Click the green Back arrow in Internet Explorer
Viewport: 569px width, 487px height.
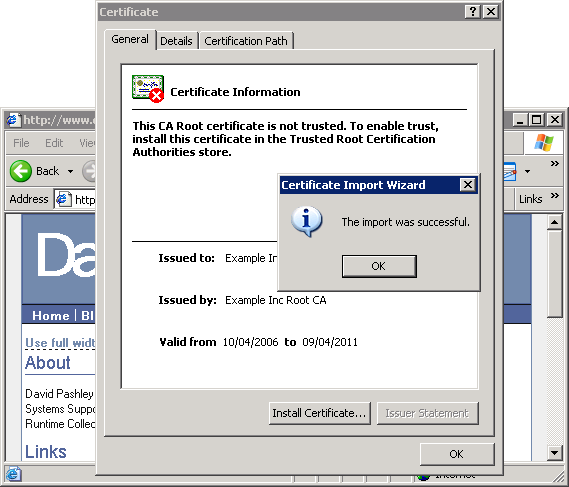click(x=21, y=171)
